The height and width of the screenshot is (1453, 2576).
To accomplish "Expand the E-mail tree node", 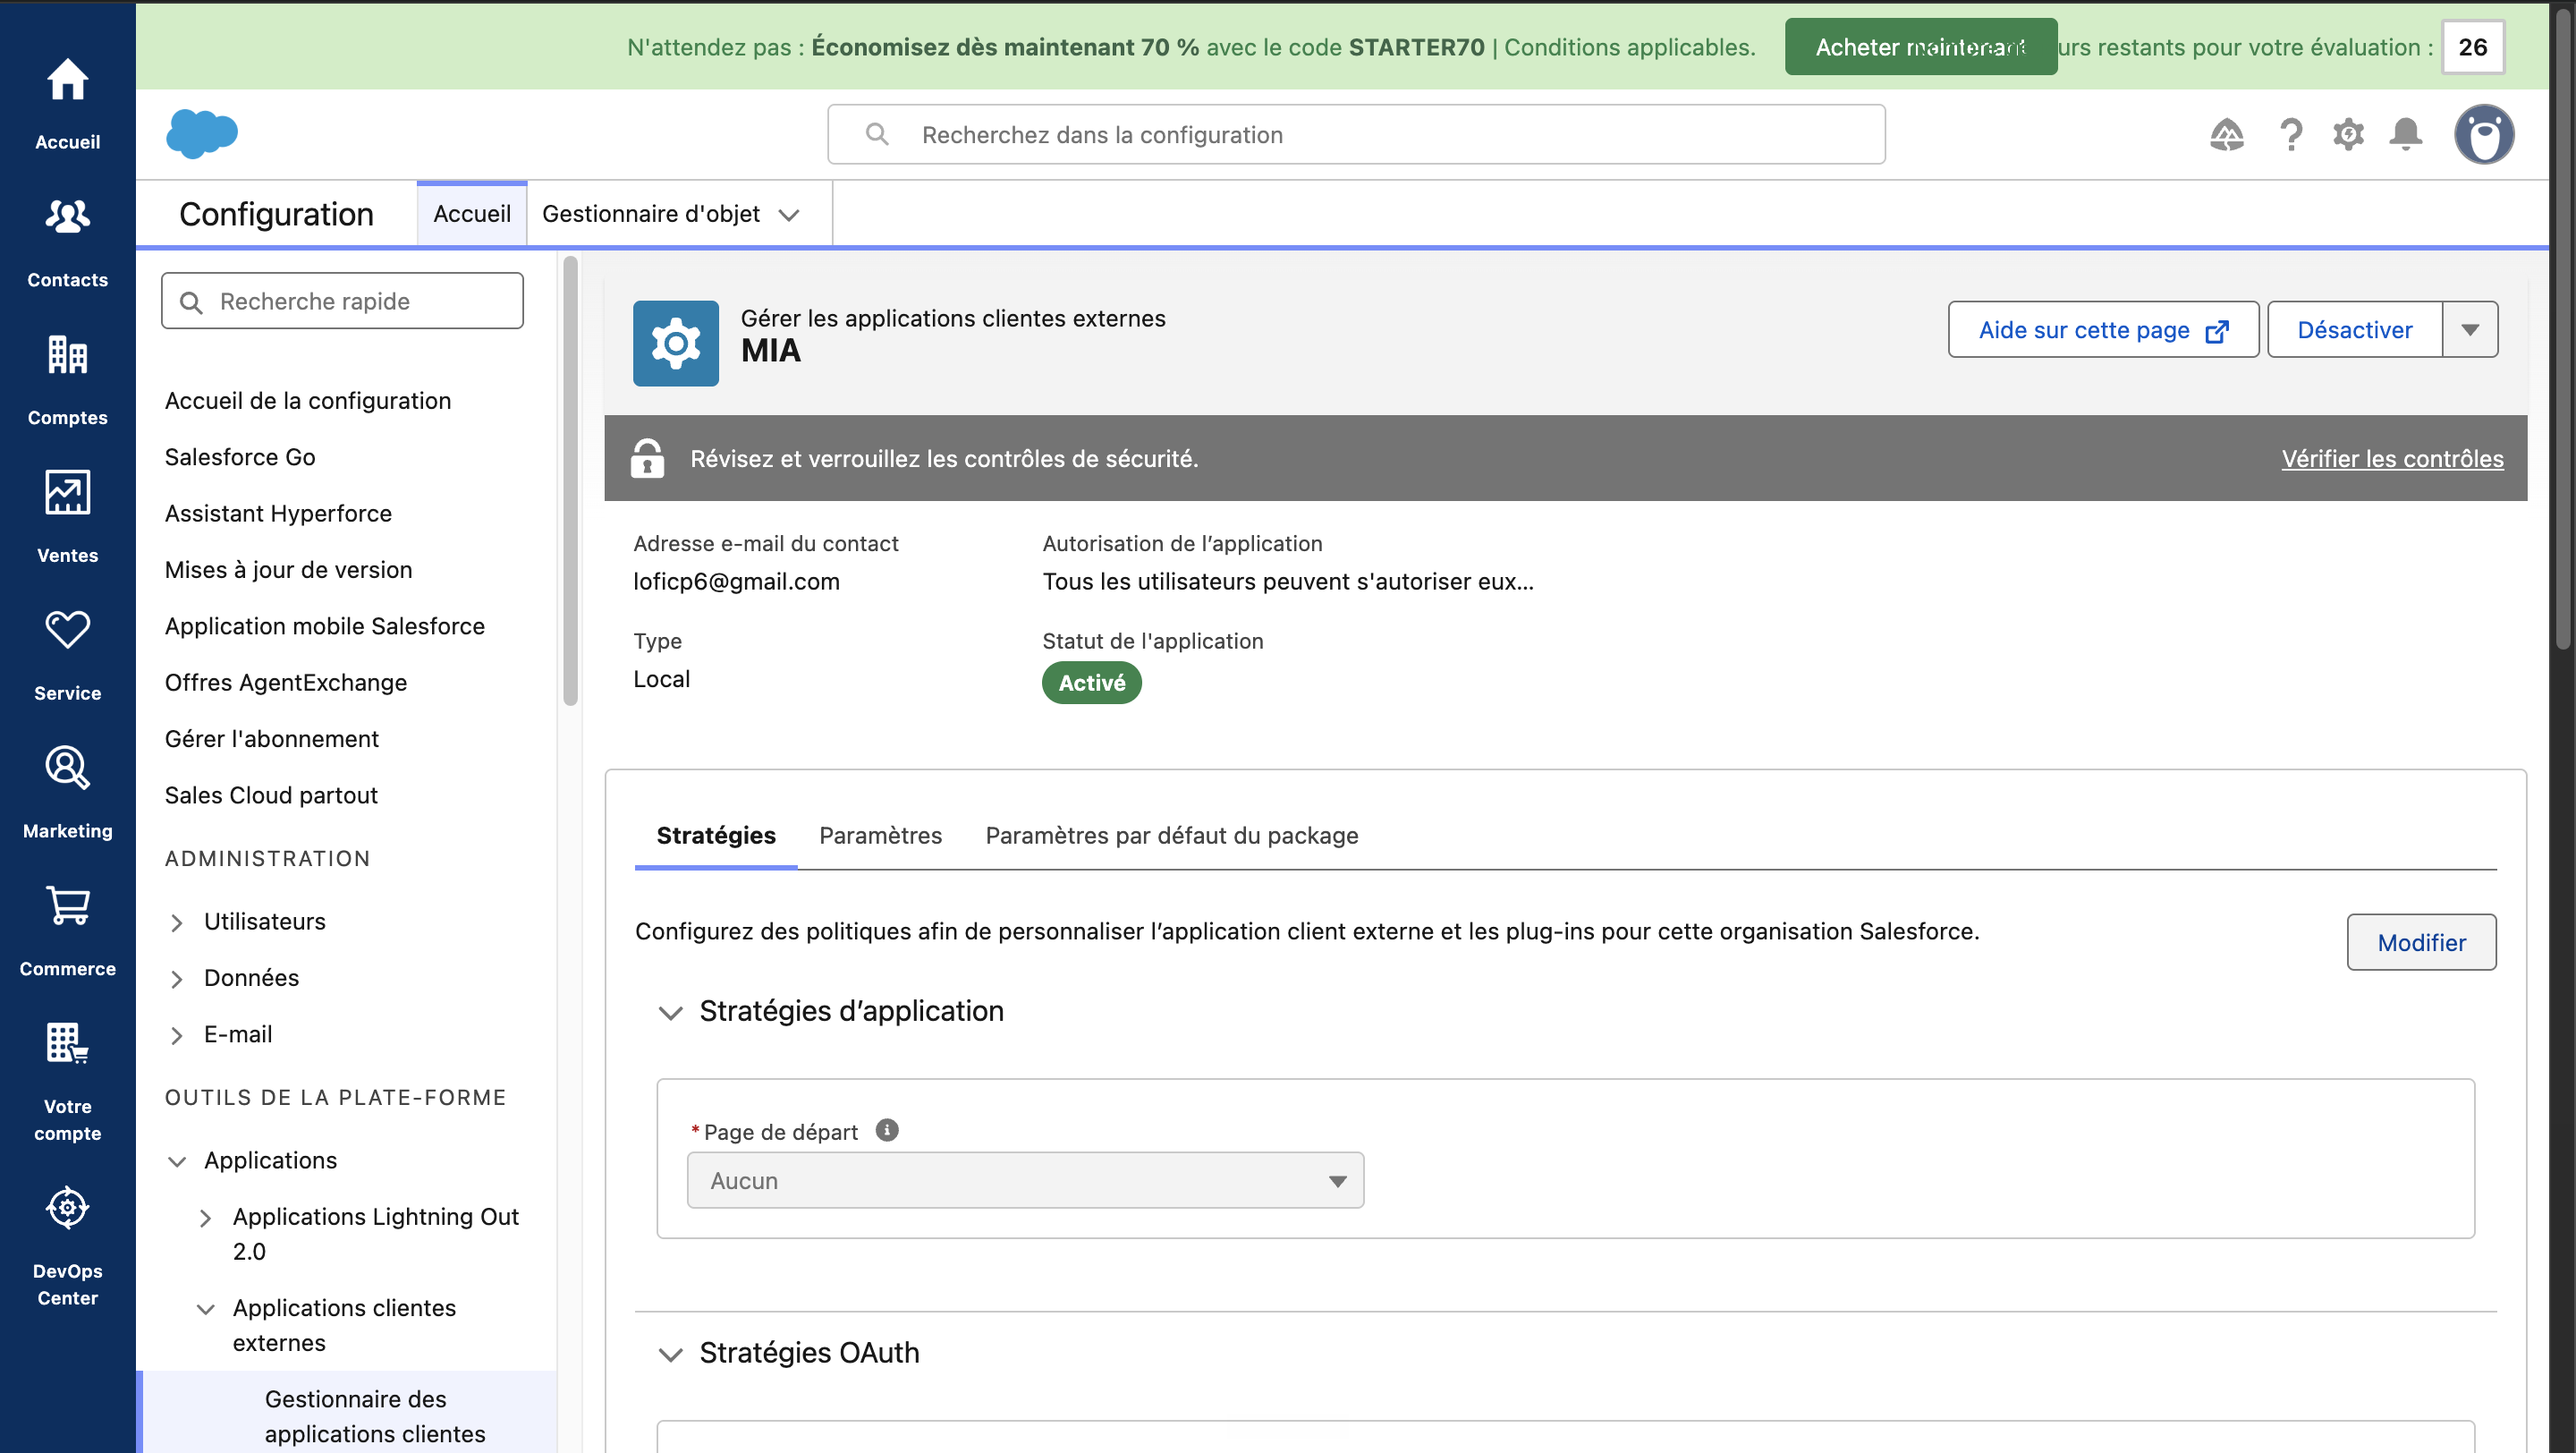I will tap(177, 1035).
